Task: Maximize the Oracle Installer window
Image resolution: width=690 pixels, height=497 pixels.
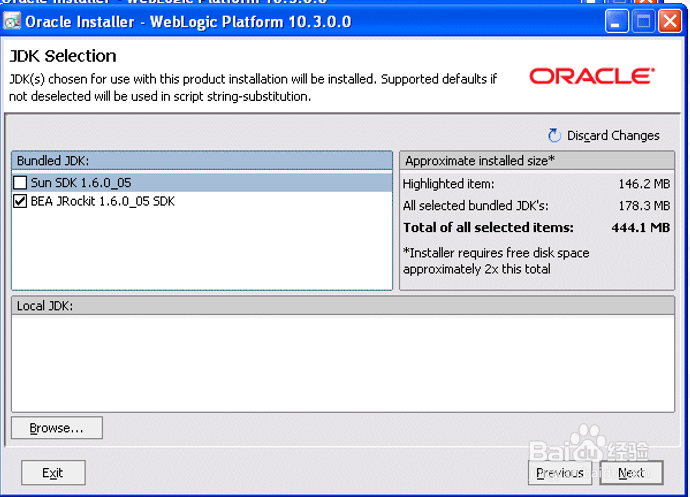Action: (643, 22)
